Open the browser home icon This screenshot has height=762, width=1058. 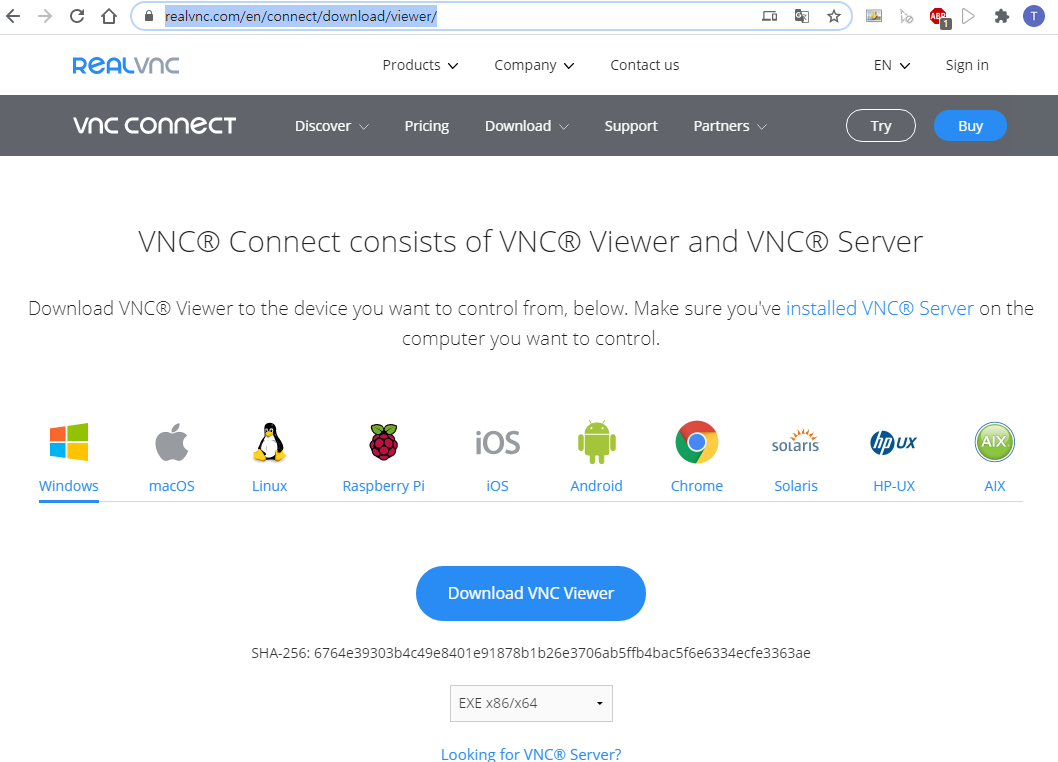coord(109,16)
